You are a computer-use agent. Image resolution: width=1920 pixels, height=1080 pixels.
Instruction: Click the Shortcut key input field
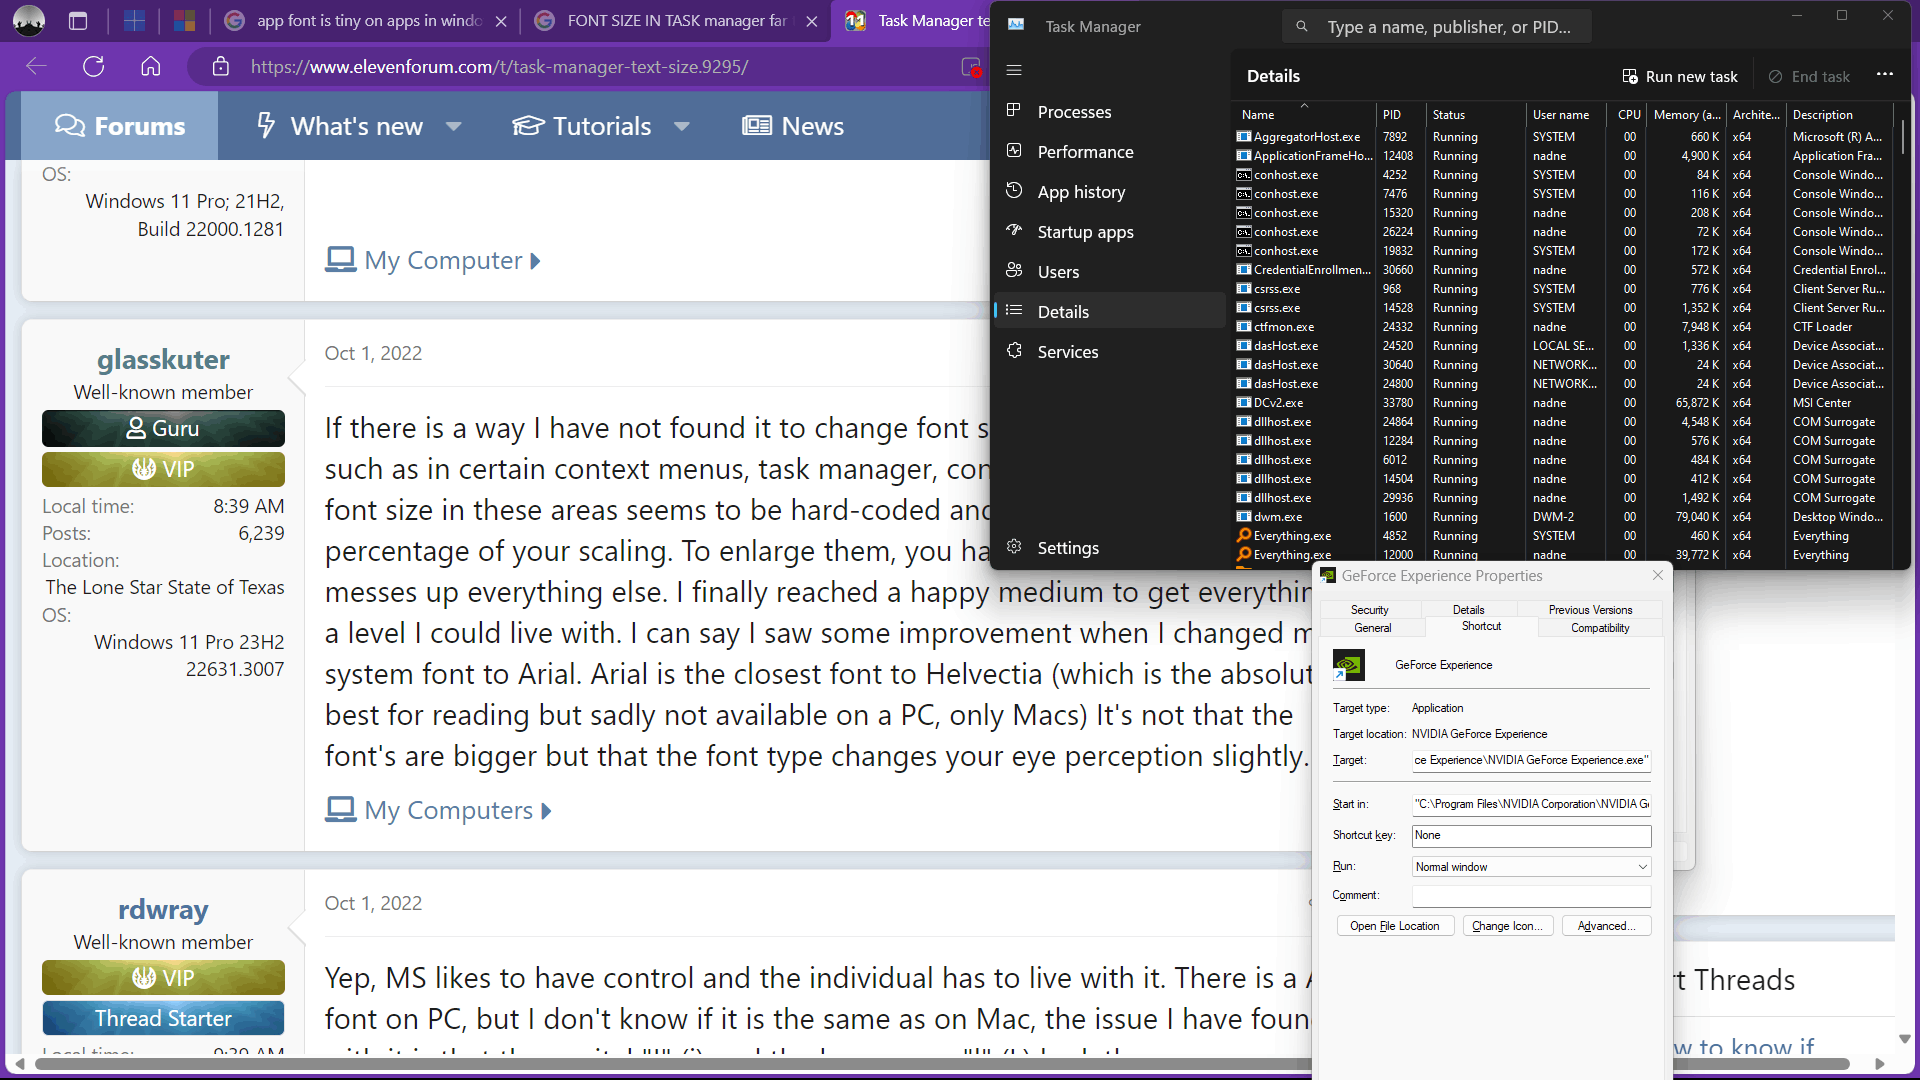(x=1530, y=835)
